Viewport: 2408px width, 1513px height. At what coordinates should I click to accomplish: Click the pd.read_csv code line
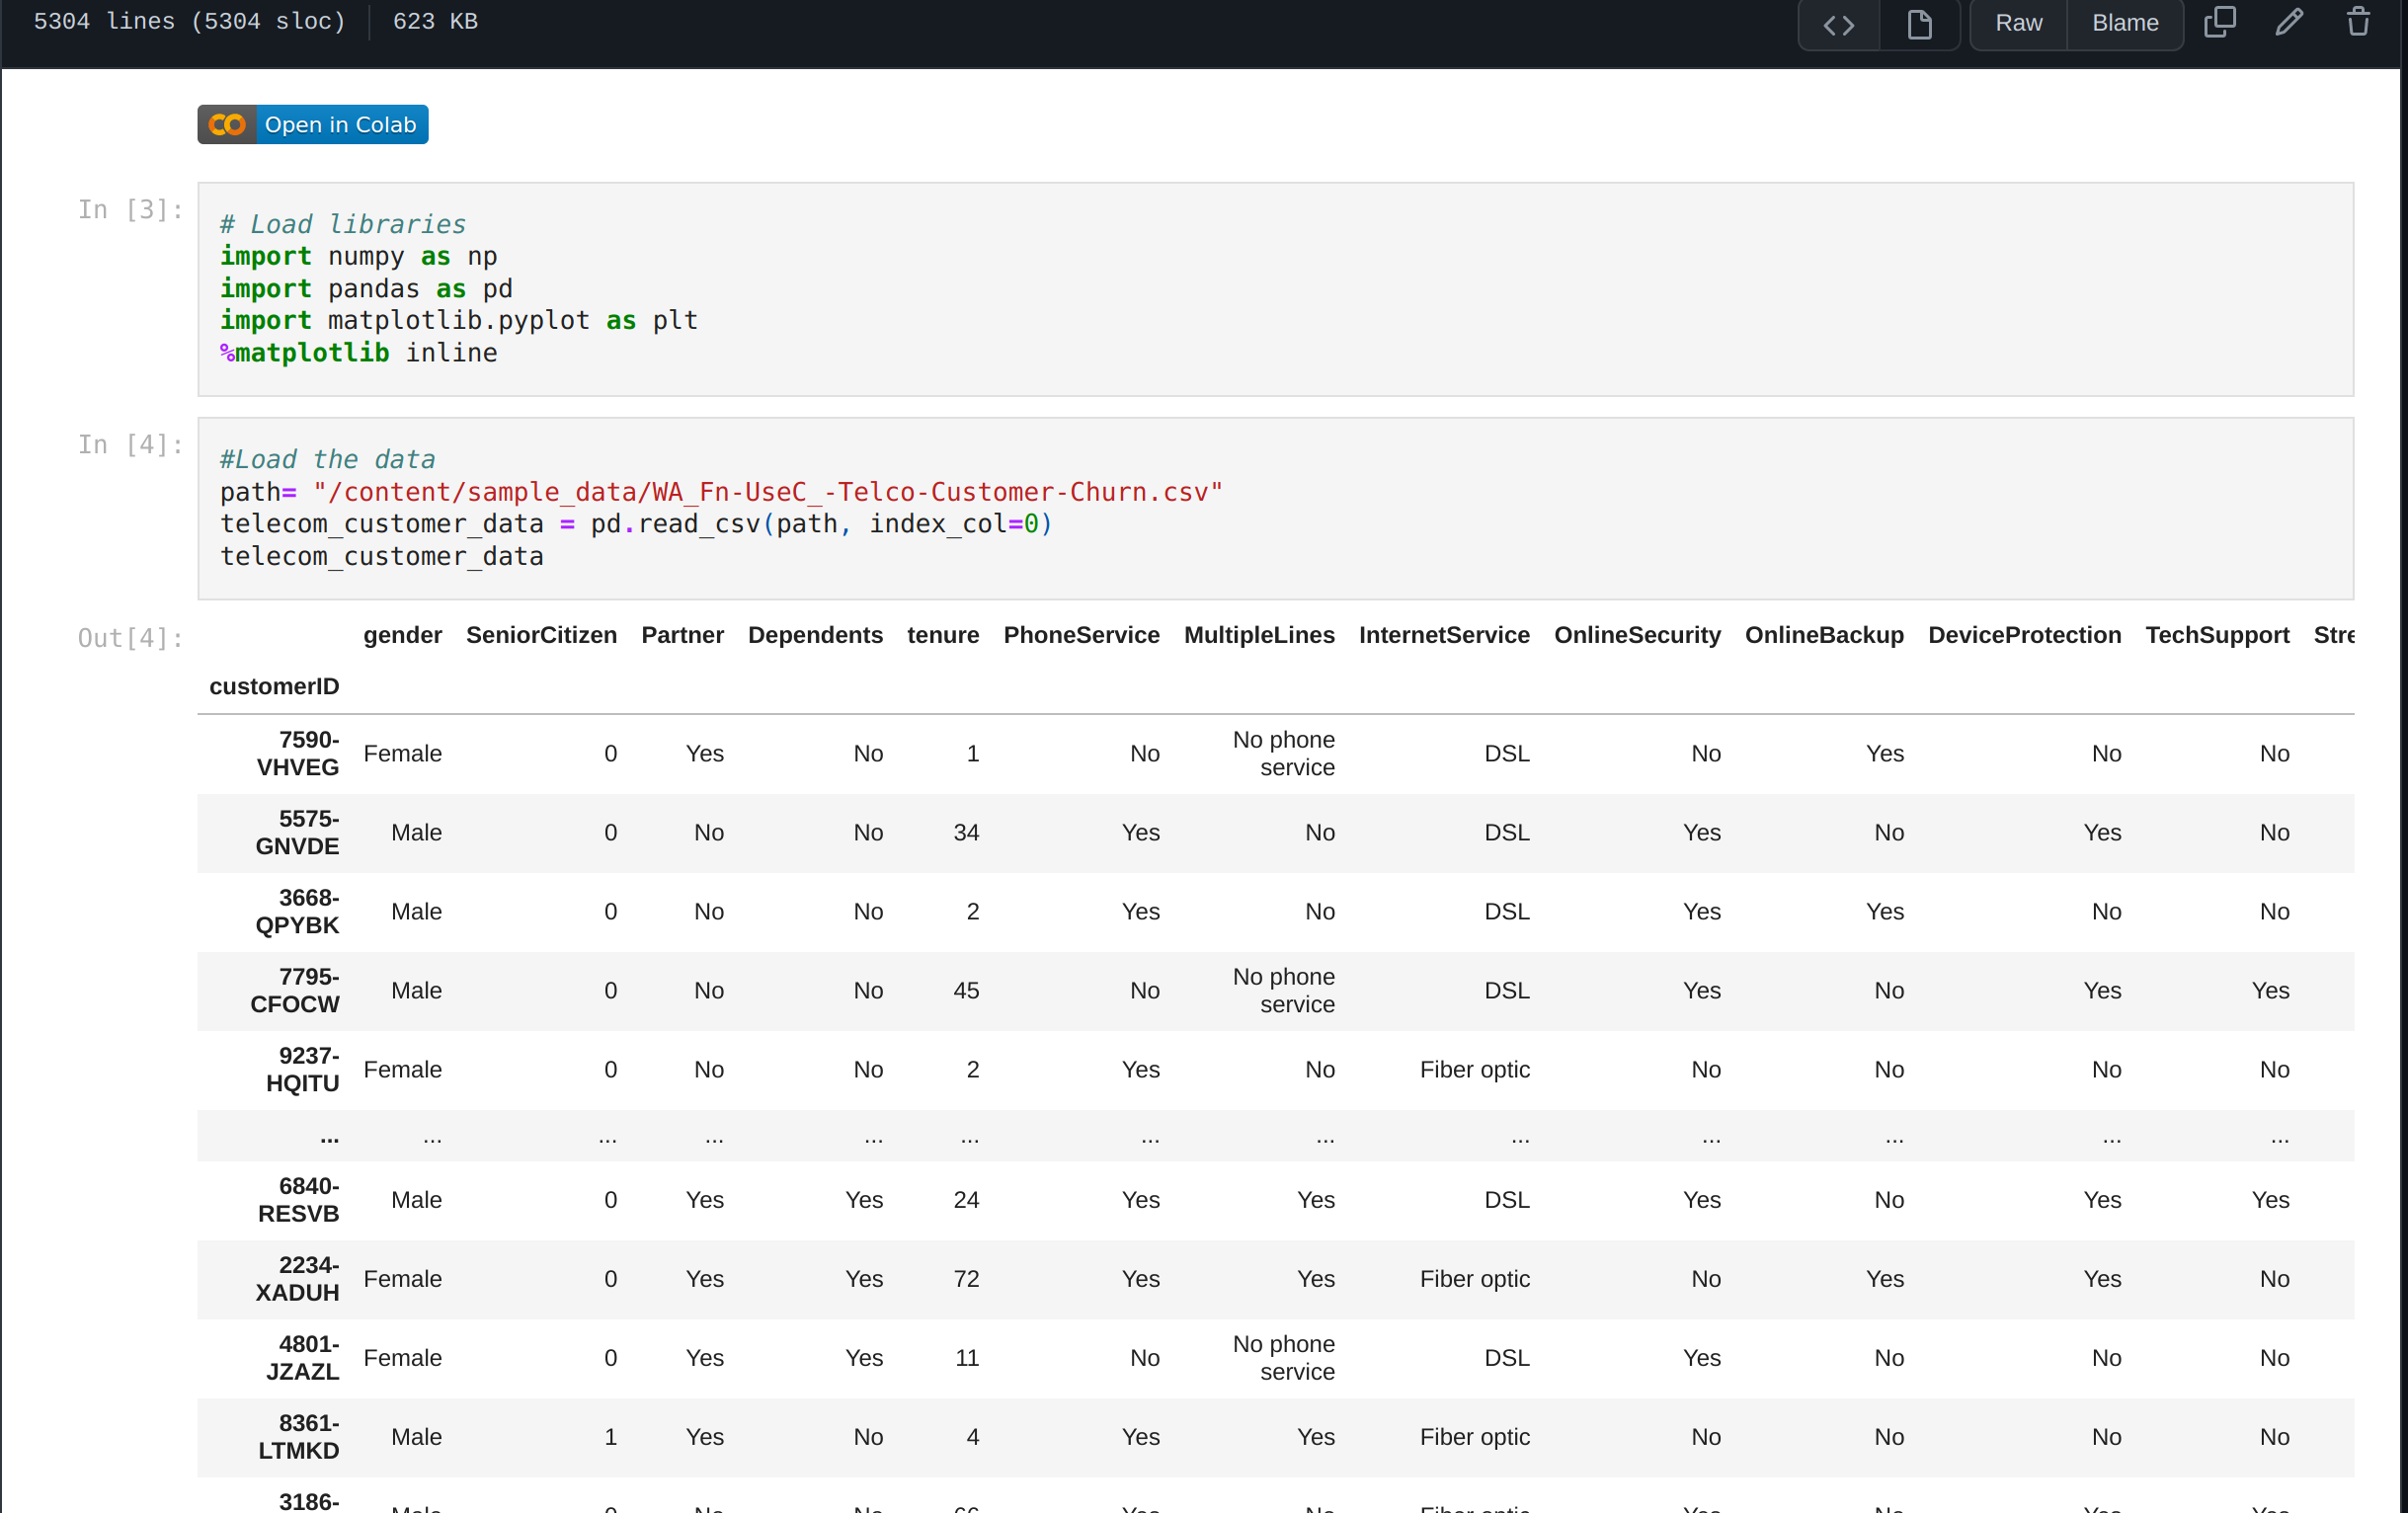636,524
